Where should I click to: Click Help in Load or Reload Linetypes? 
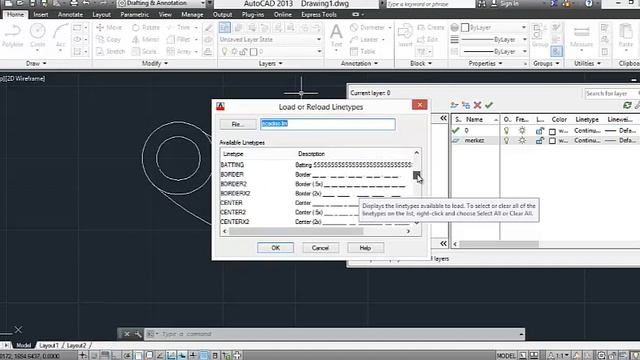pyautogui.click(x=365, y=248)
